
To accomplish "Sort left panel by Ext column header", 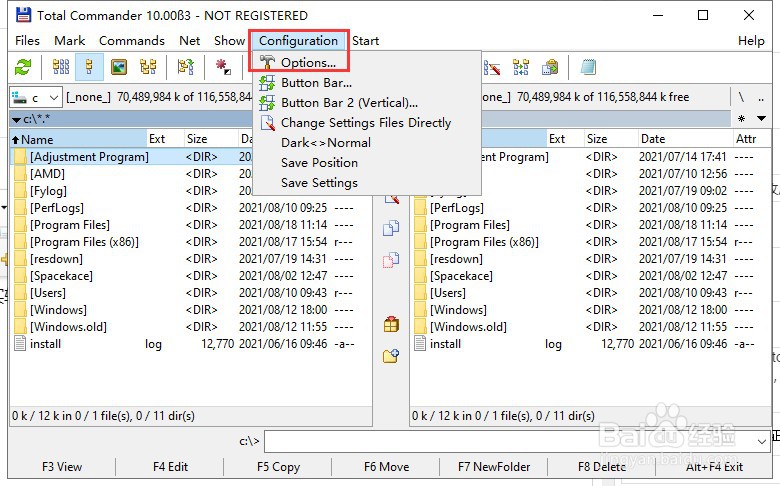I will coord(165,139).
